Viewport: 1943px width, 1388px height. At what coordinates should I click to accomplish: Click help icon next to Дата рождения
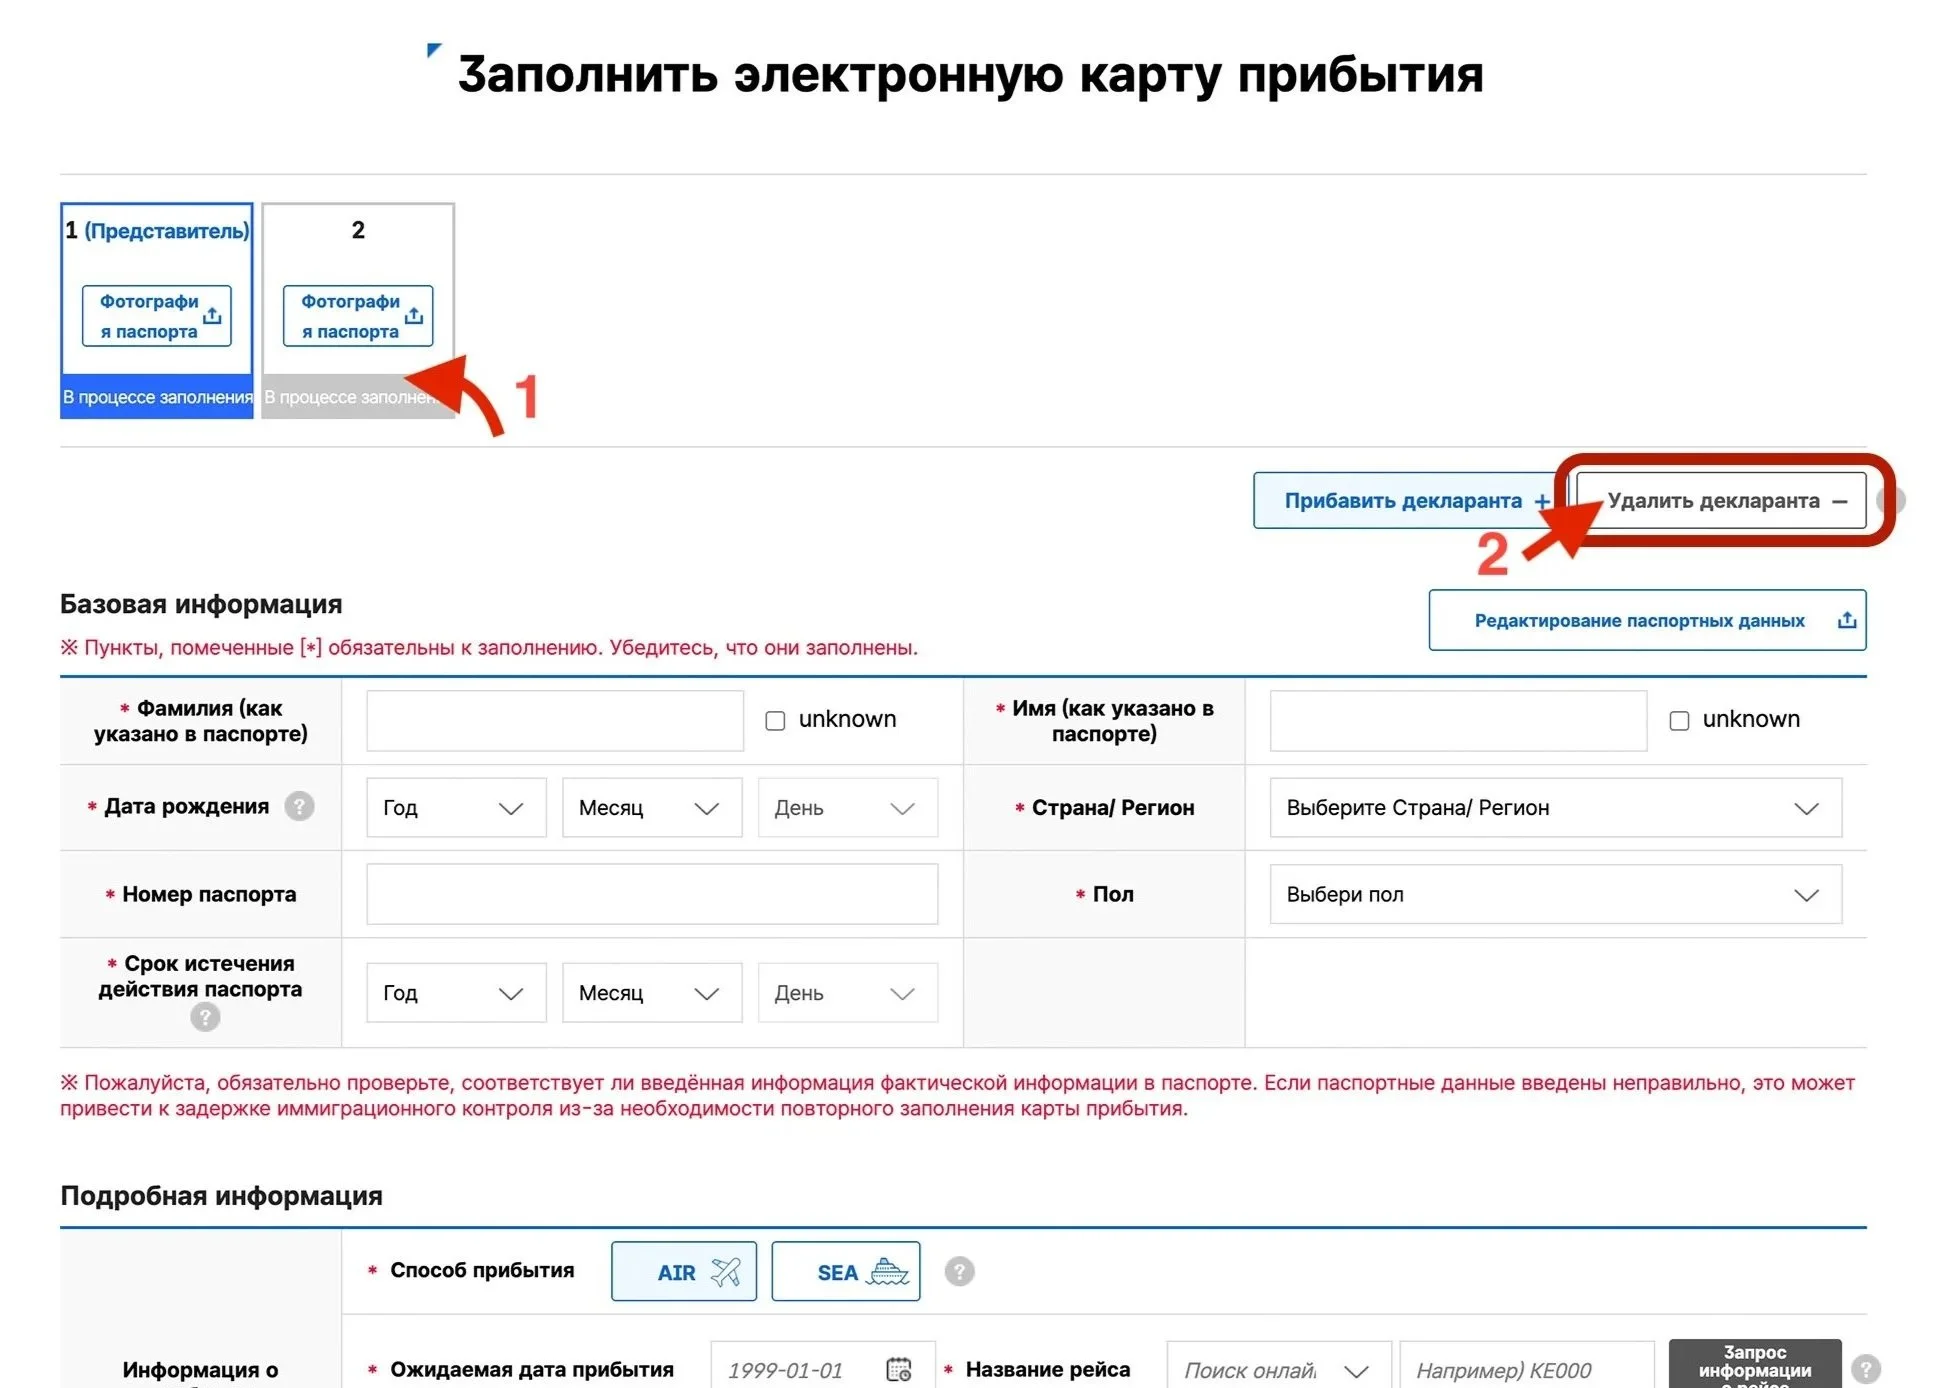pos(299,806)
